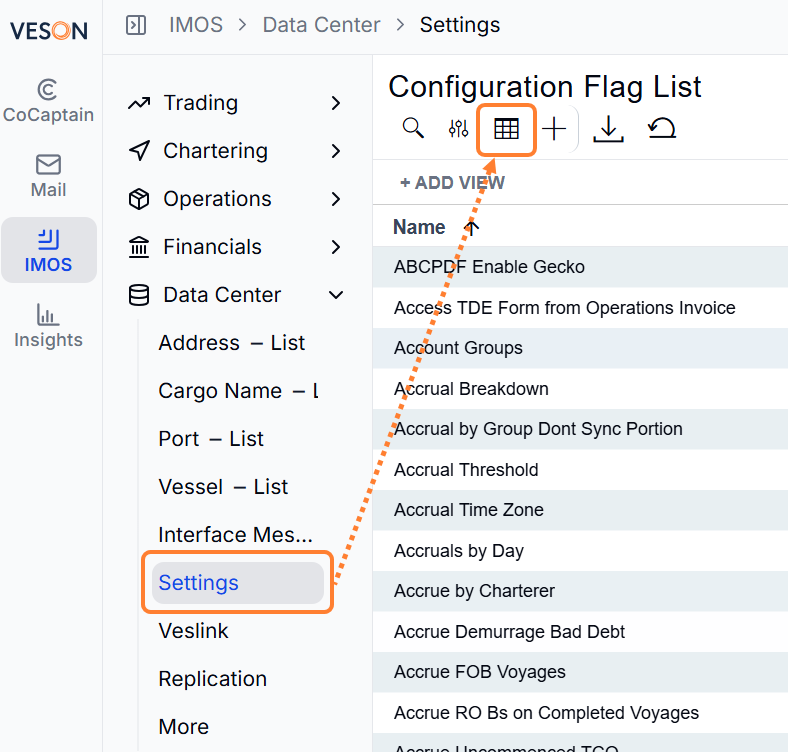Open Port – List
The height and width of the screenshot is (752, 788).
[211, 439]
